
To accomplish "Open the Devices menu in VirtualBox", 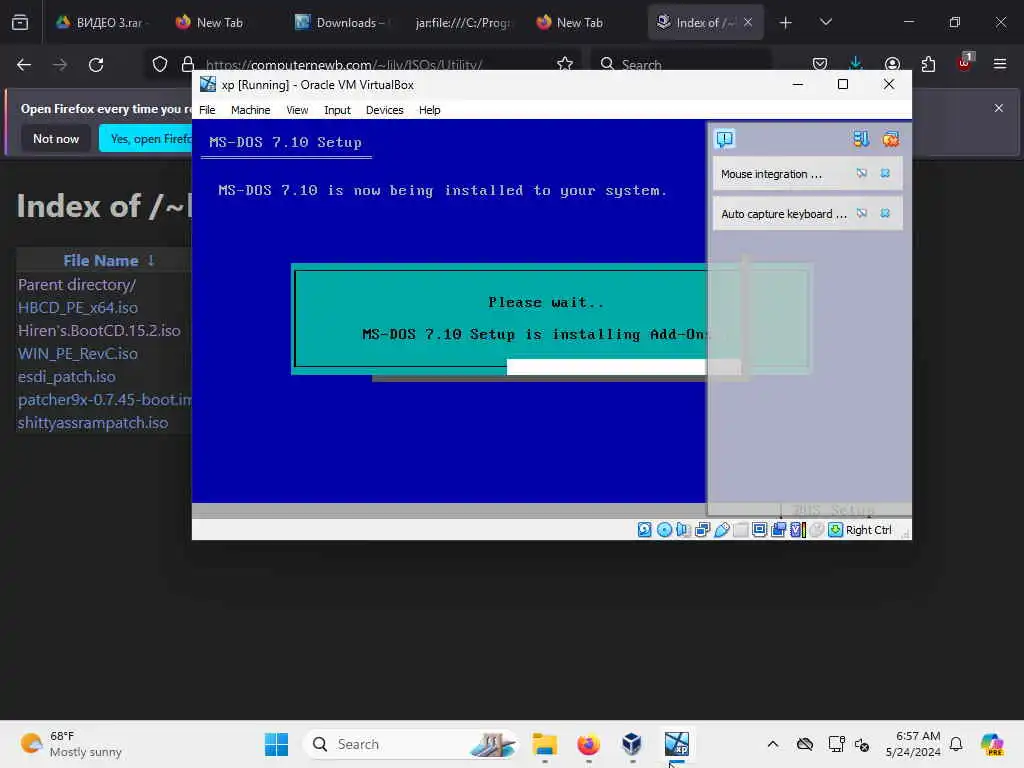I will click(x=385, y=110).
